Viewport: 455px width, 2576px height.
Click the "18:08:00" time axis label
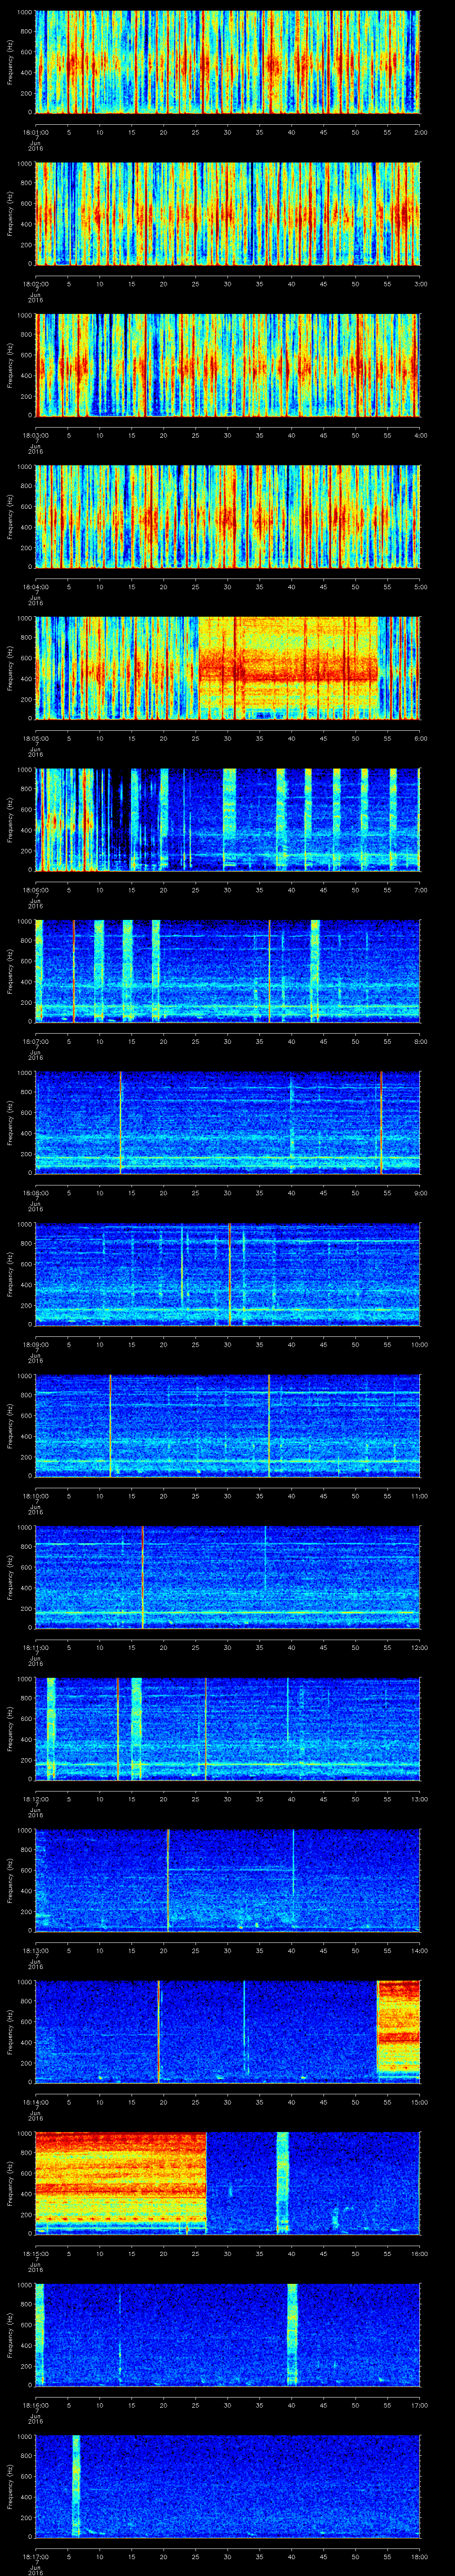[35, 1192]
